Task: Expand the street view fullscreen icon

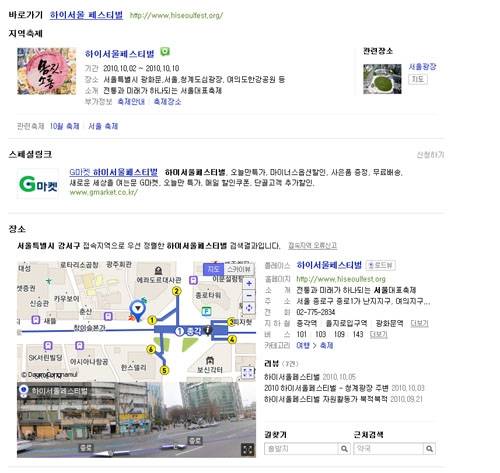Action: [248, 449]
